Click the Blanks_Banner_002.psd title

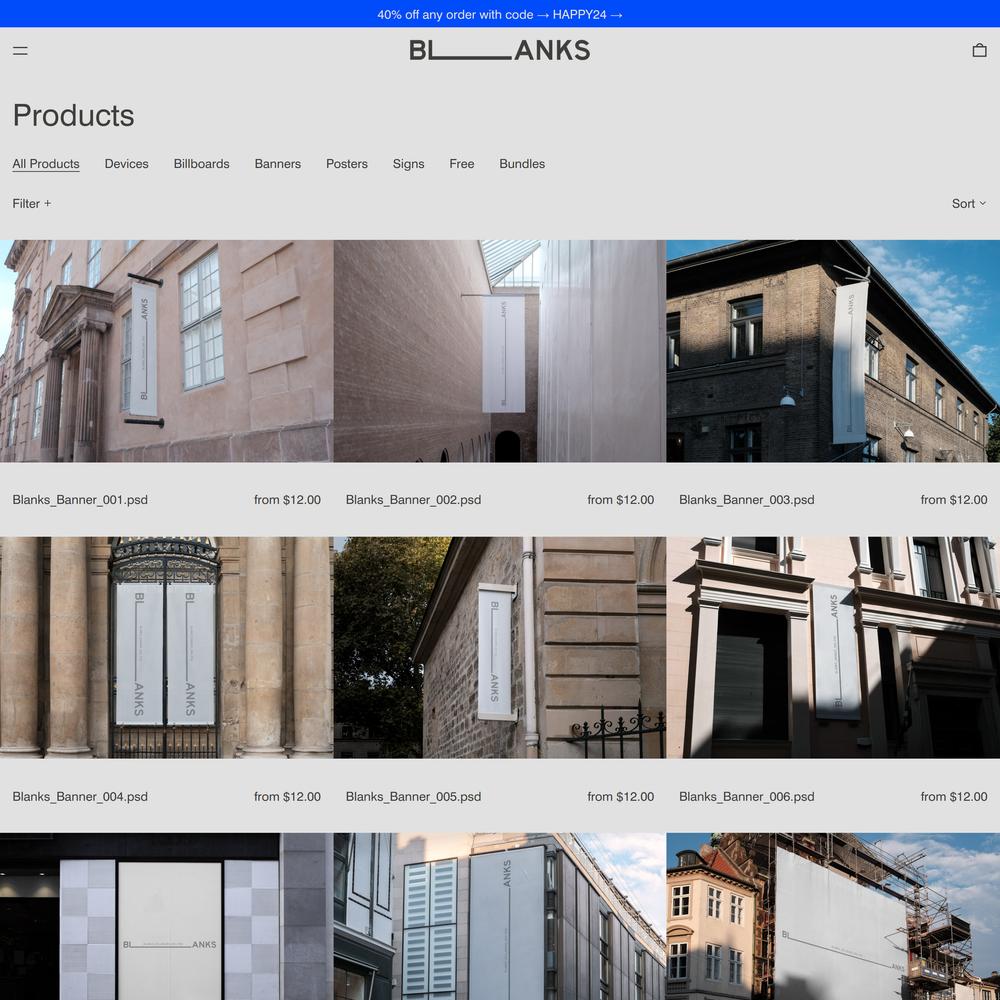413,500
